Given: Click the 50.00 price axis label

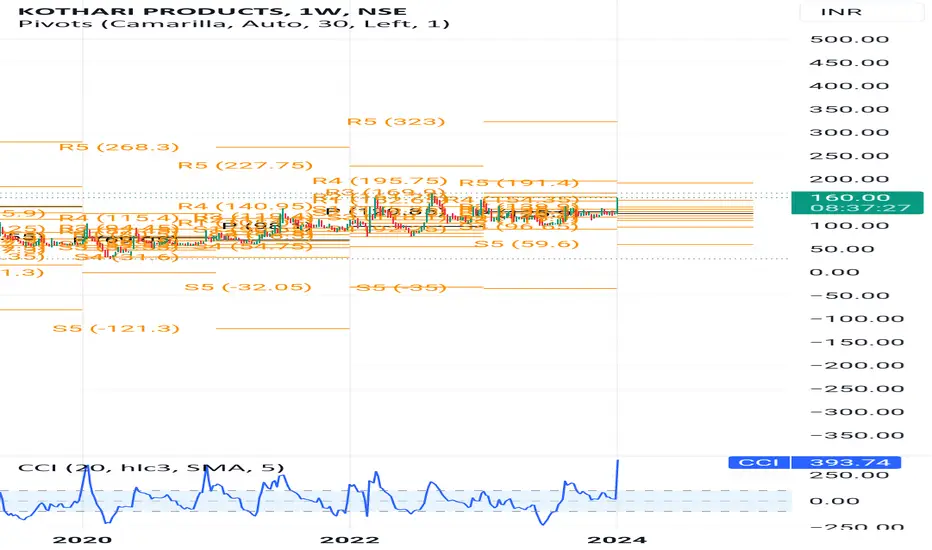Looking at the screenshot, I should click(842, 249).
